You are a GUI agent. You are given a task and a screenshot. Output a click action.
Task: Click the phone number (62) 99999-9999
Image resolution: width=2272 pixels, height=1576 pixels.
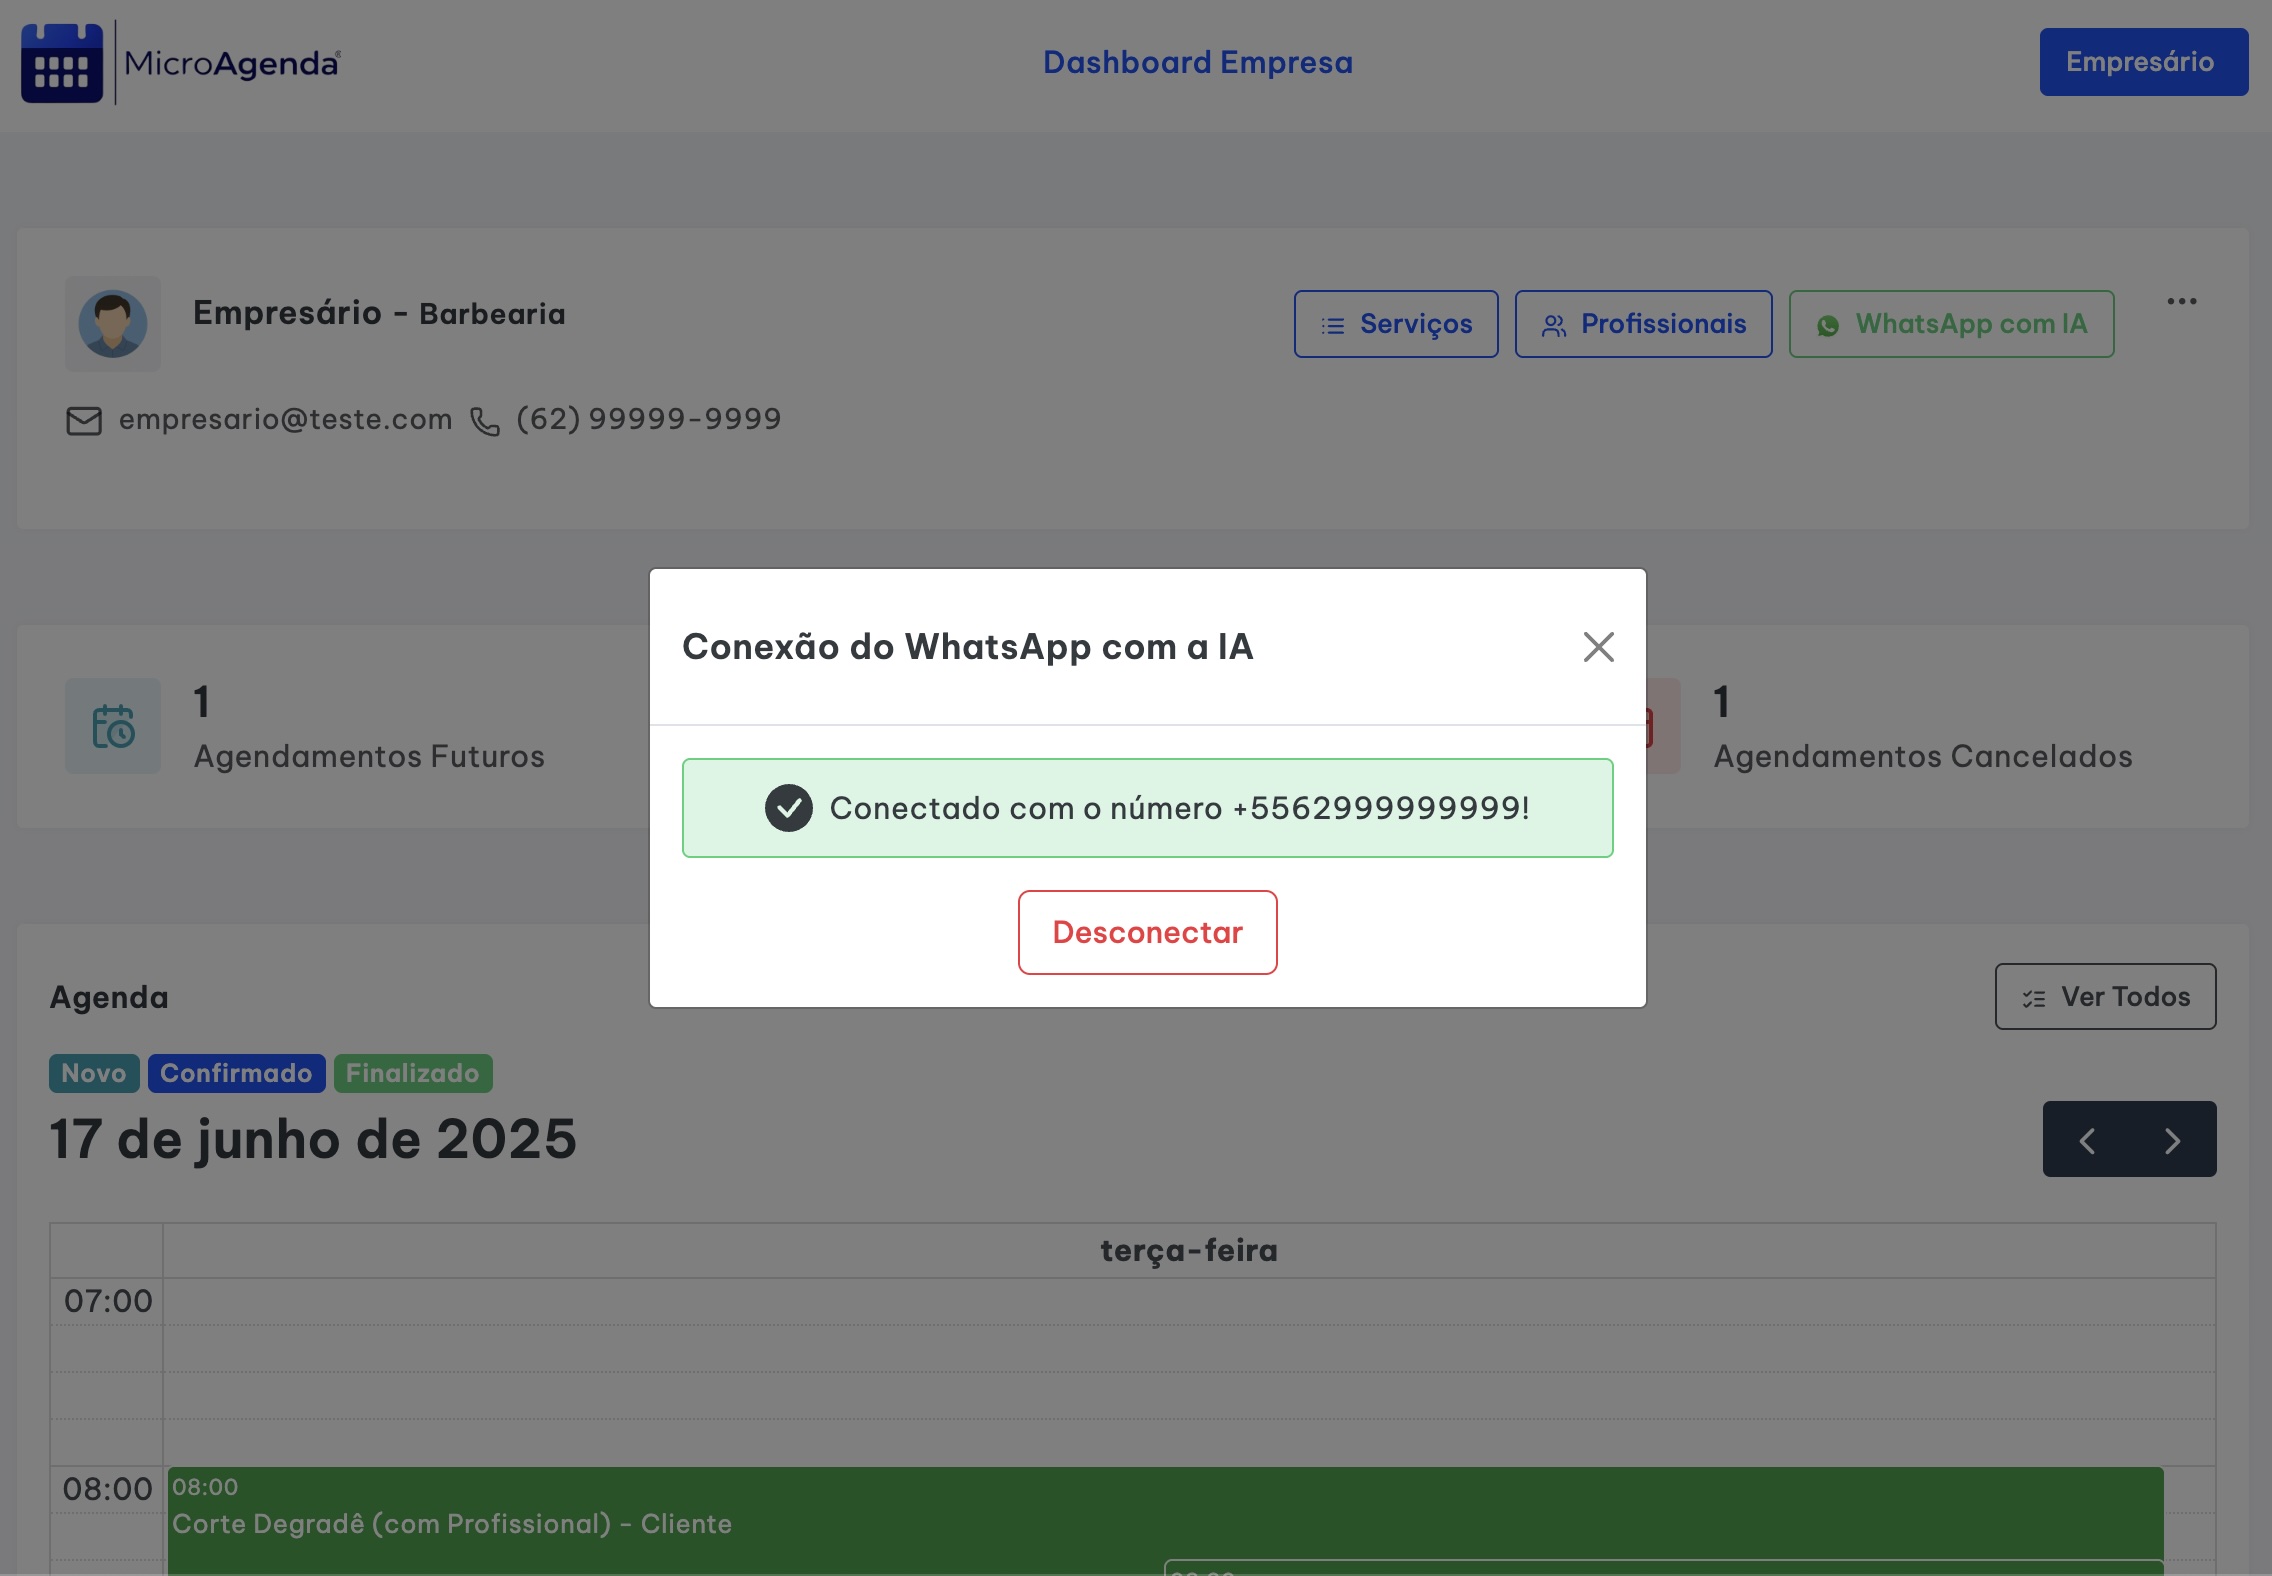coord(648,419)
